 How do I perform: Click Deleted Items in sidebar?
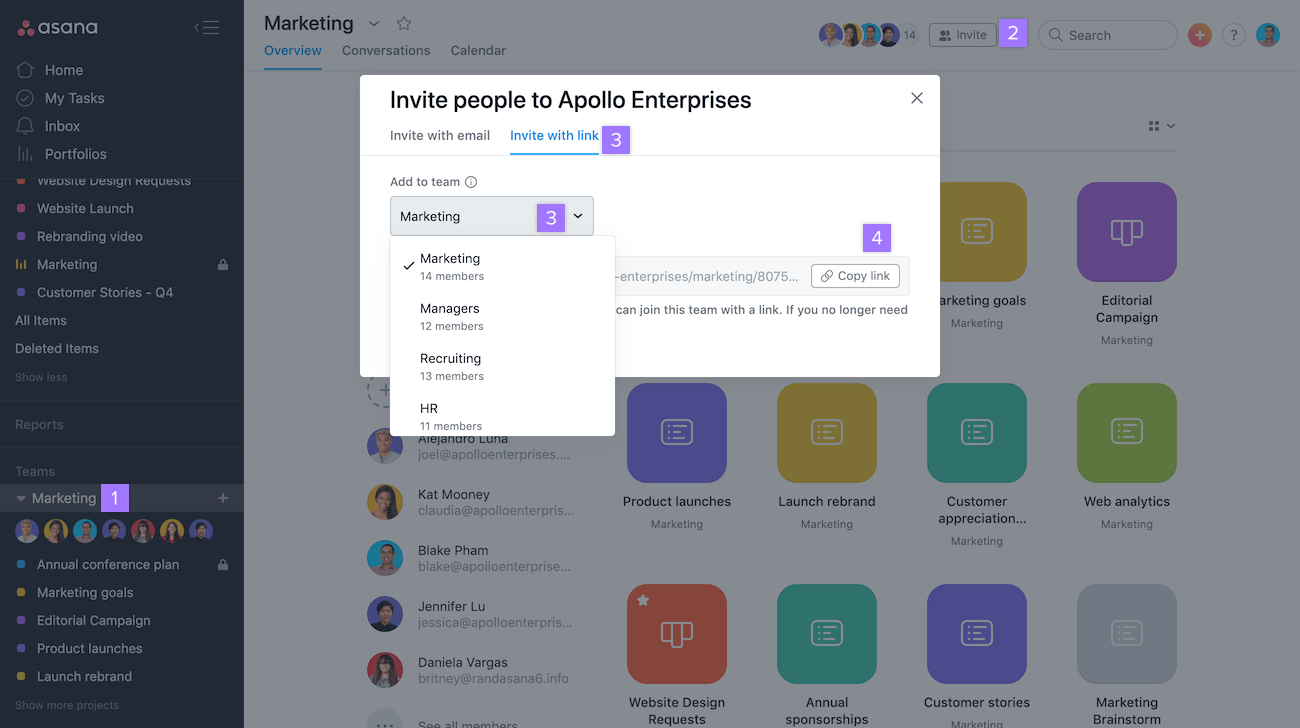tap(57, 348)
